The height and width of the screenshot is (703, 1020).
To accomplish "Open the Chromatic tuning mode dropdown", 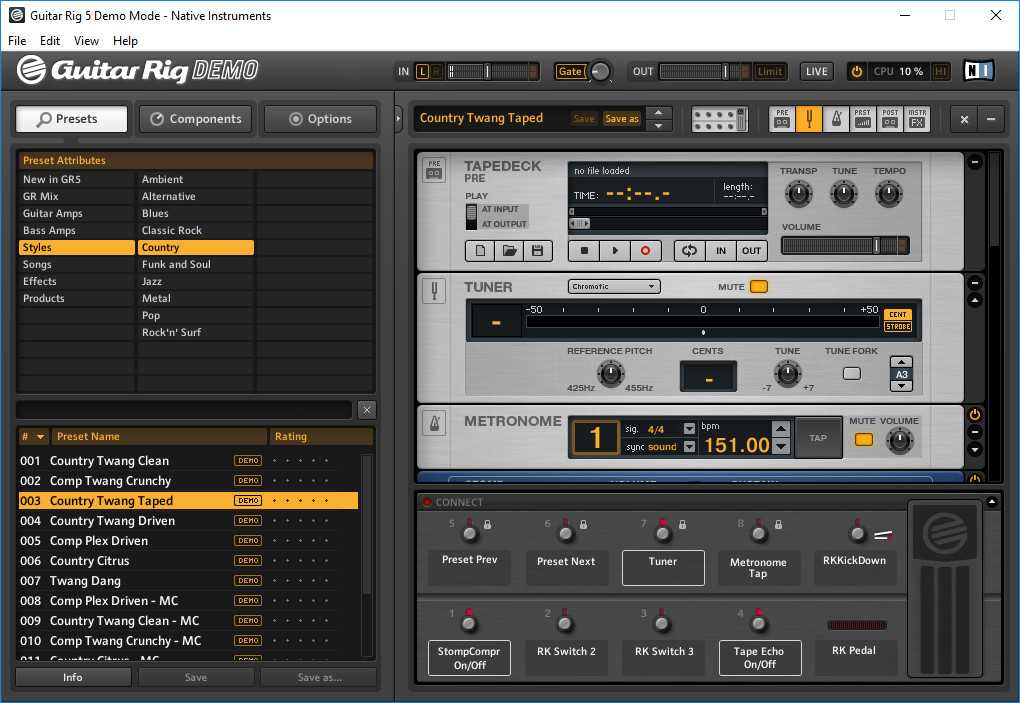I will pyautogui.click(x=614, y=287).
